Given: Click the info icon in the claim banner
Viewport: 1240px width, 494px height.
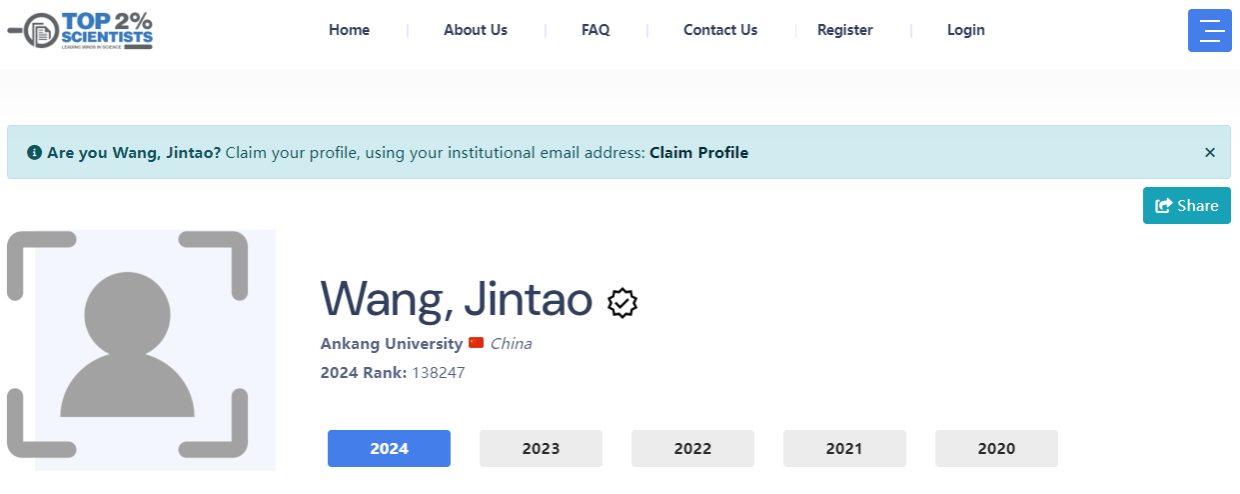Looking at the screenshot, I should point(34,153).
